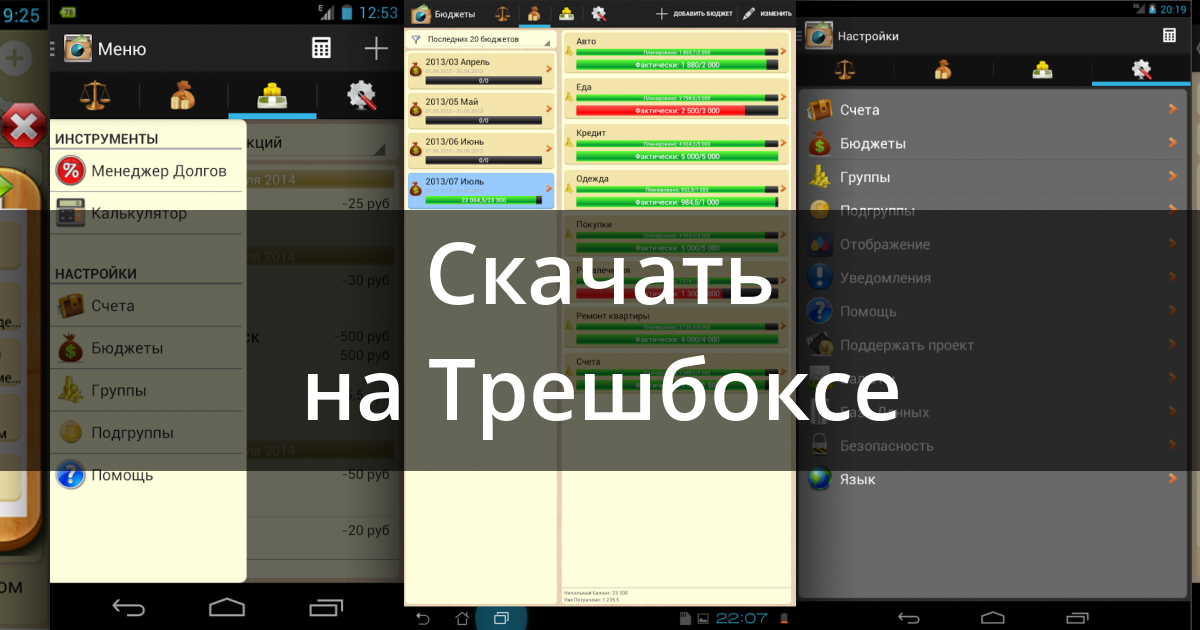Click the red Еда Фактически progress bar

click(x=678, y=110)
